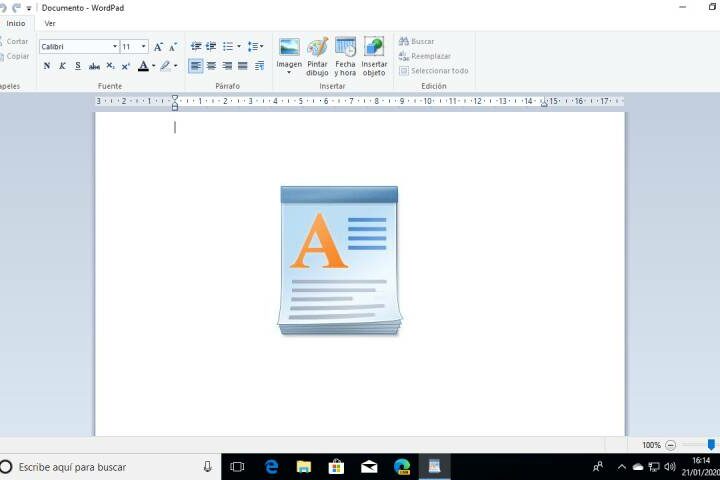The height and width of the screenshot is (480, 720).
Task: Click the Redo quick access icon
Action: pos(17,8)
